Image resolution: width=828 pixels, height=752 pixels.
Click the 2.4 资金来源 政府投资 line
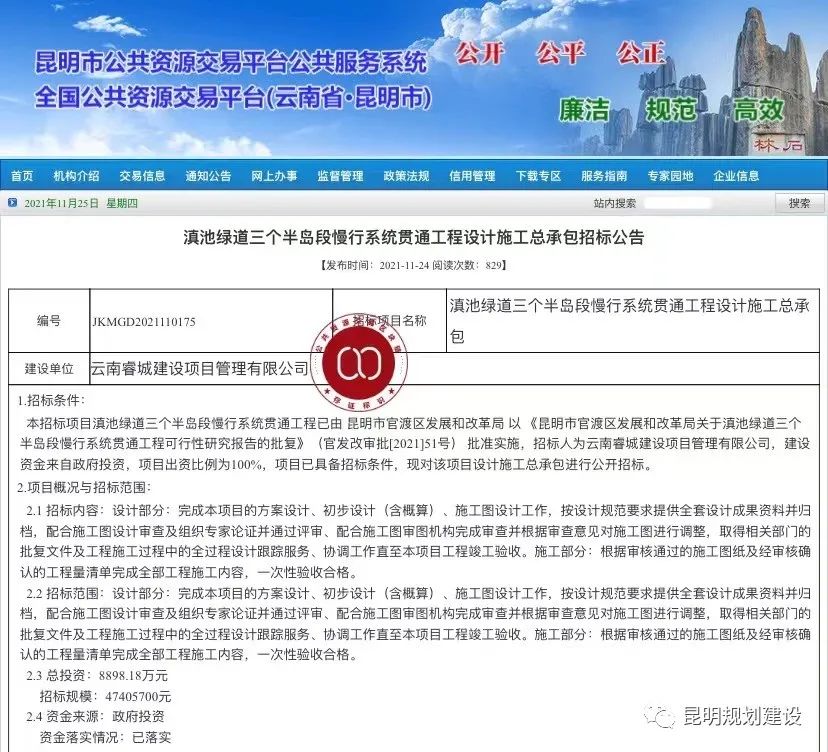pos(96,717)
